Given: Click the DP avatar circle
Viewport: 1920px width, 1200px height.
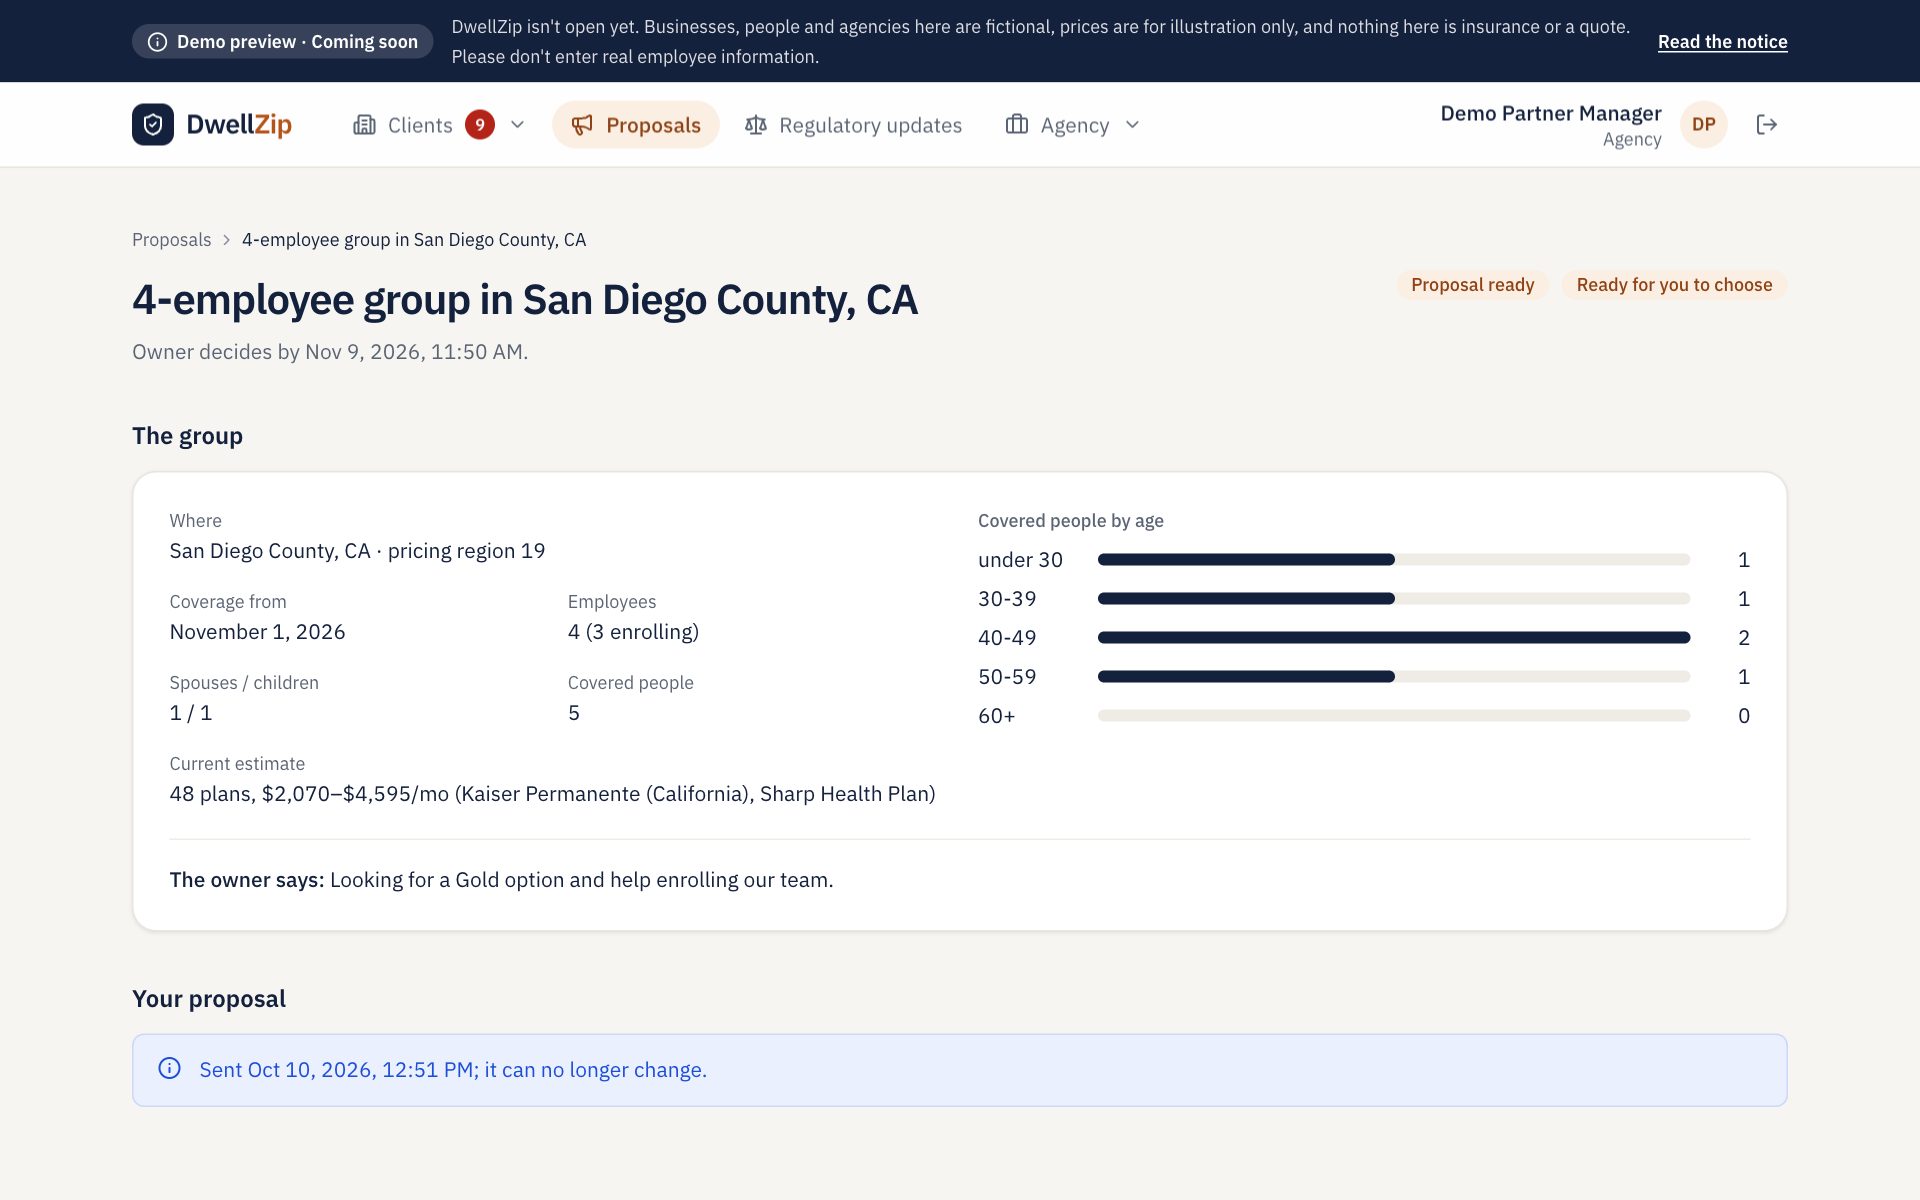Looking at the screenshot, I should (1704, 125).
